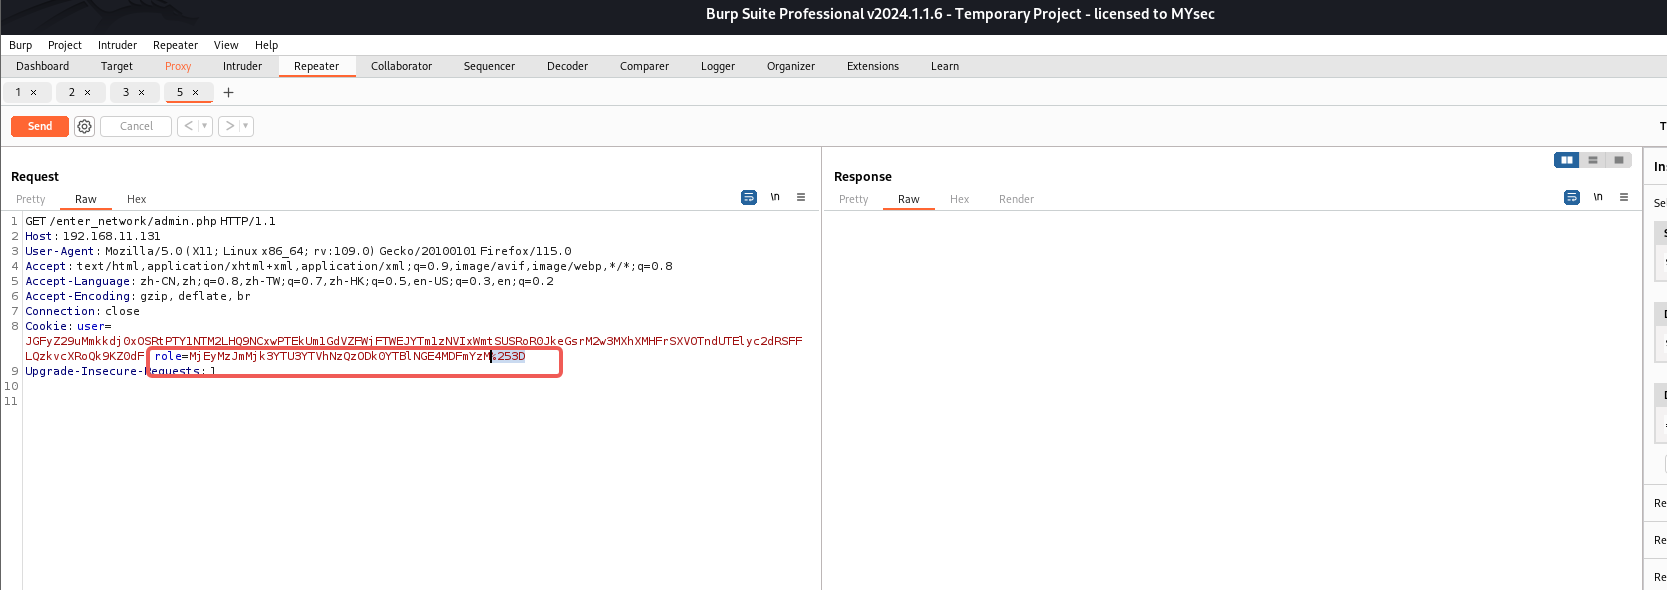Image resolution: width=1667 pixels, height=590 pixels.
Task: Select Repeater sub-tab 1
Action: pos(18,92)
